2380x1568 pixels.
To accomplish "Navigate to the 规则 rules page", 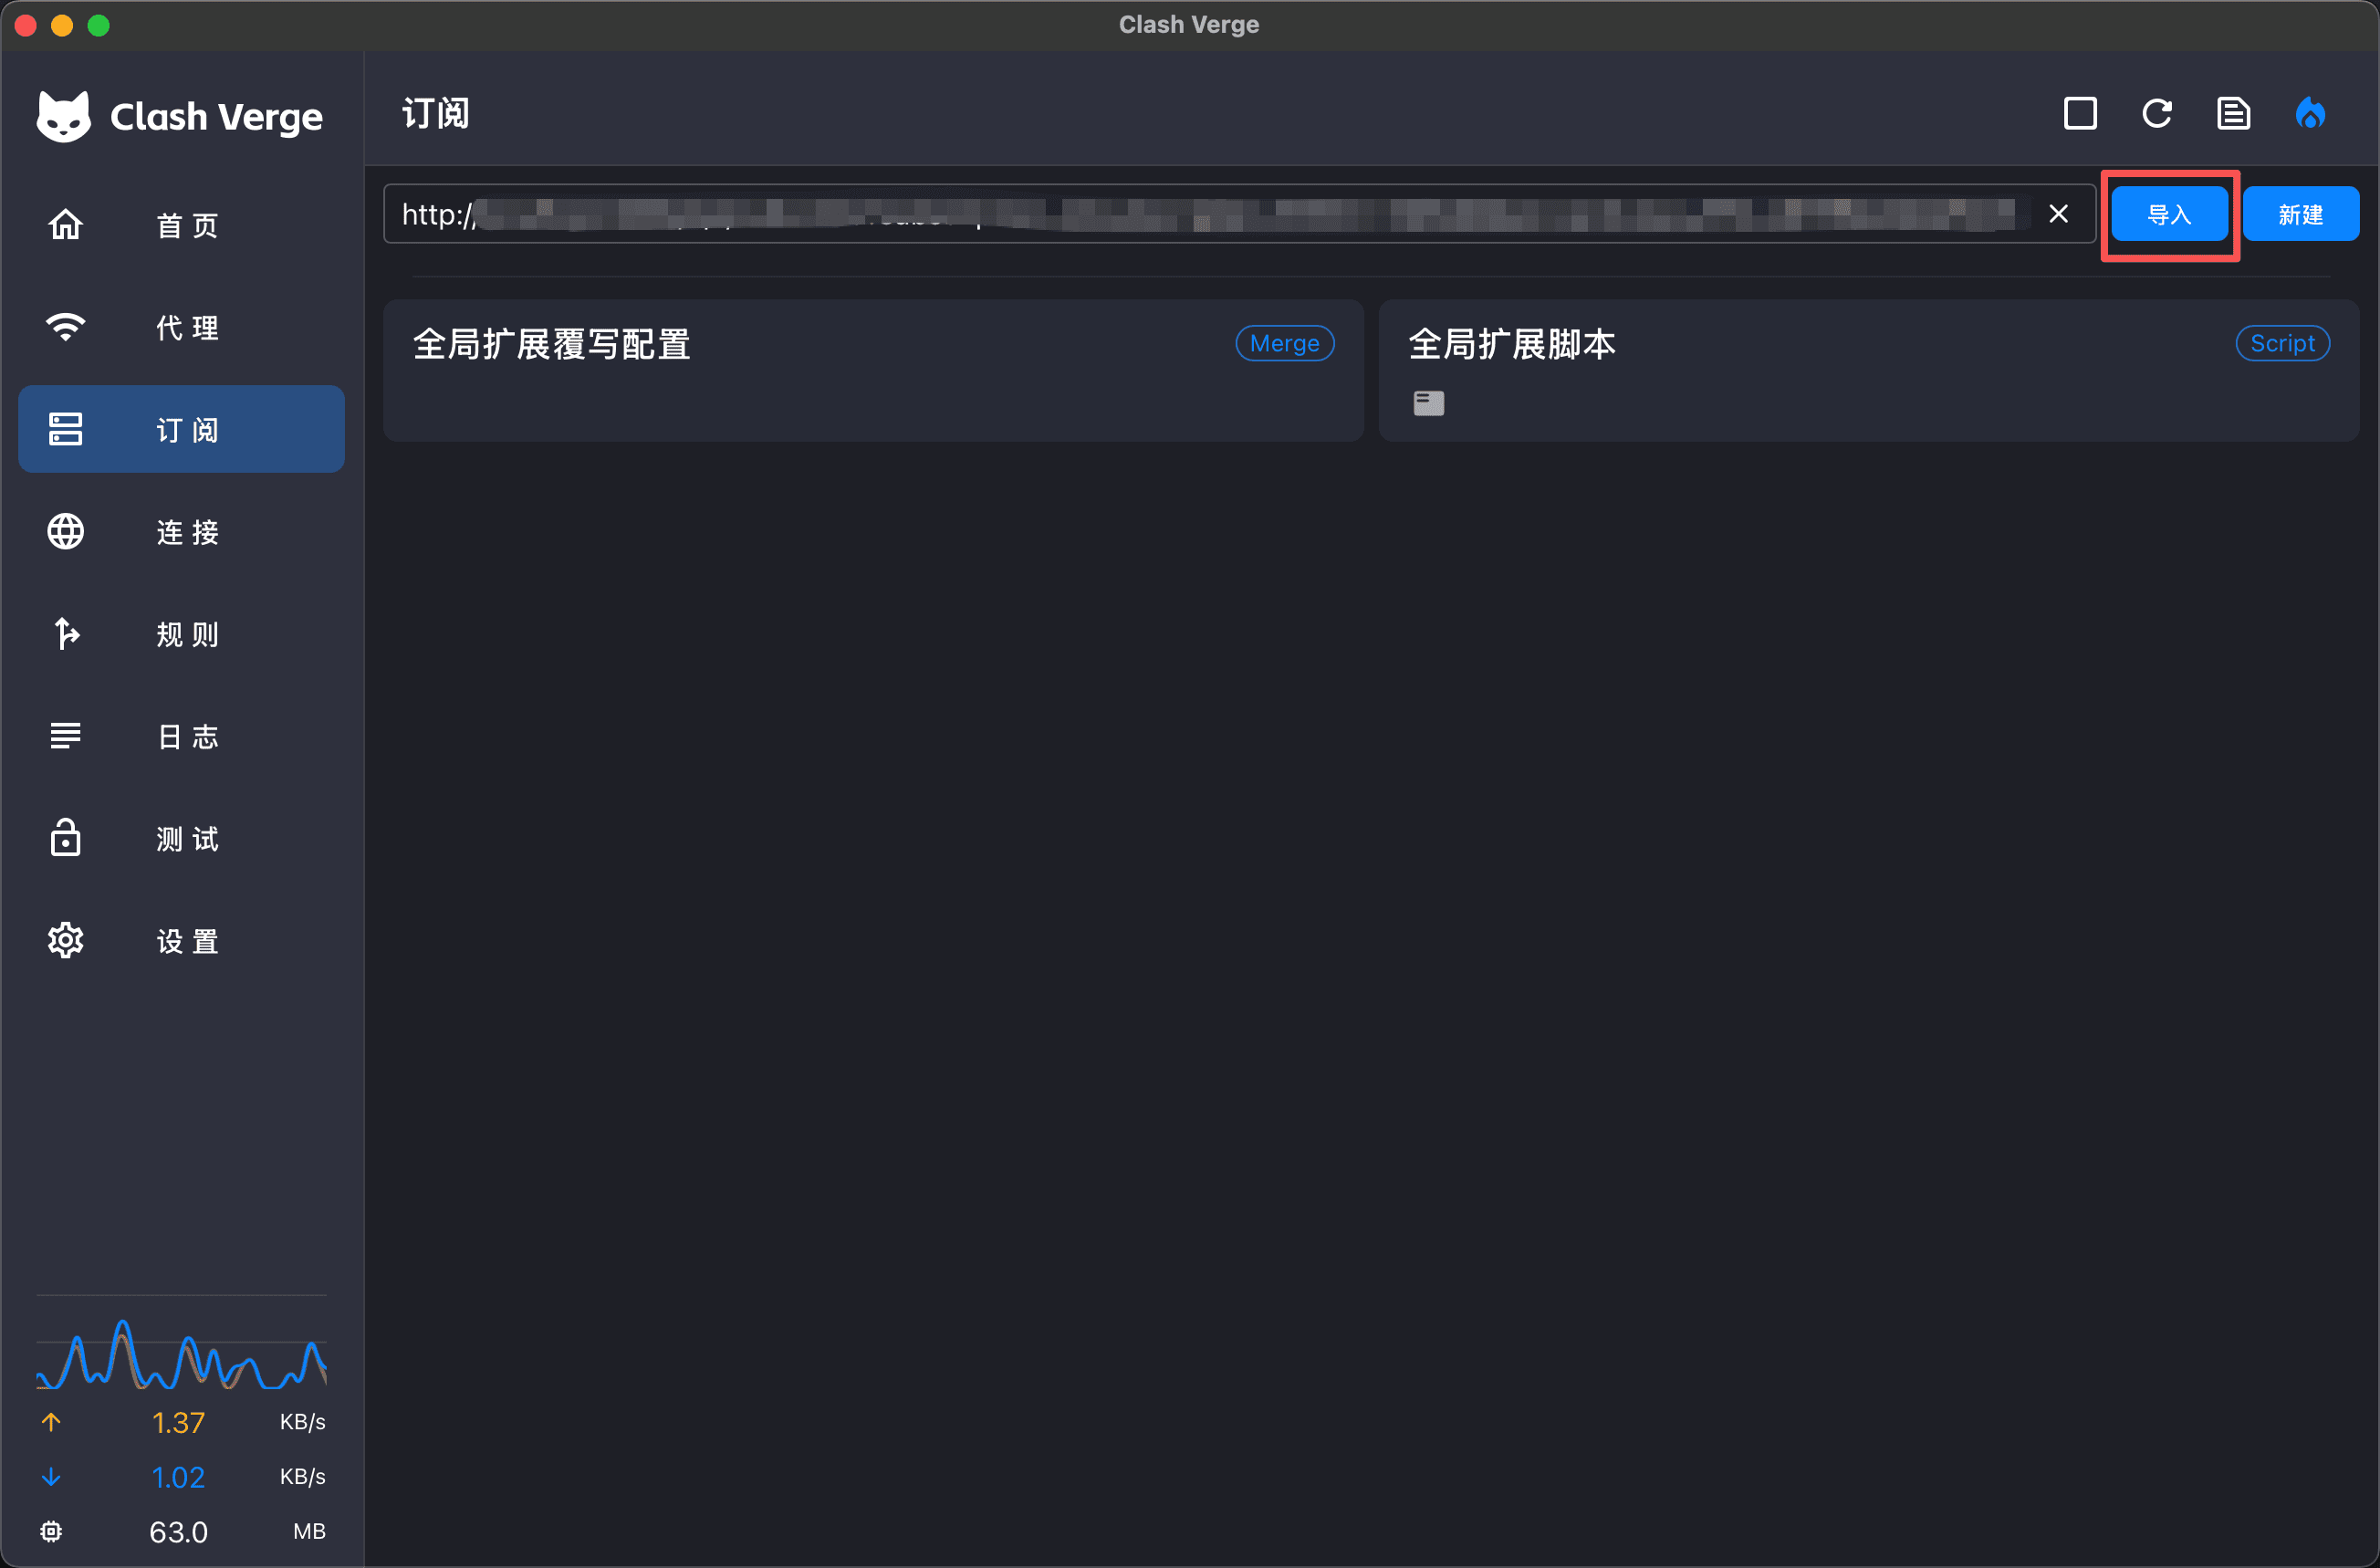I will [x=181, y=634].
